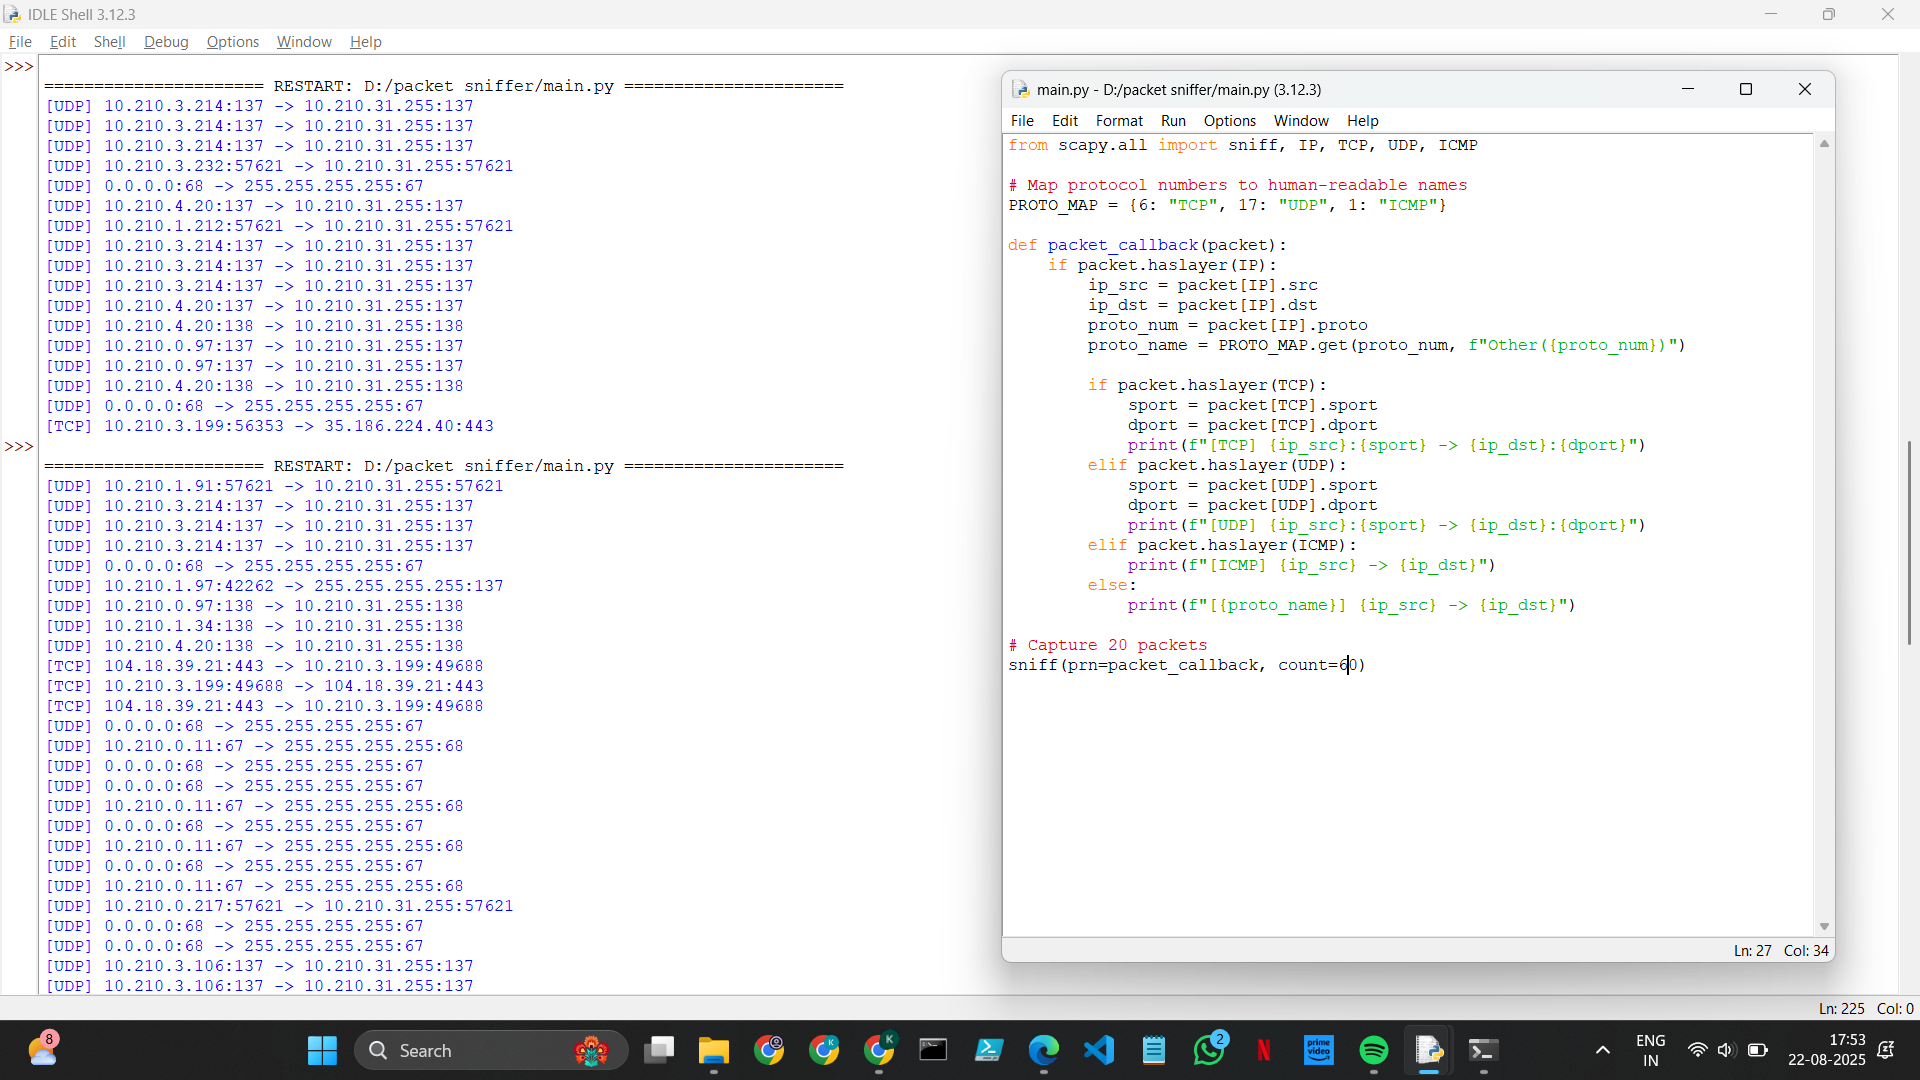
Task: Click the PROTO_MAP dictionary line in editor
Action: pos(1228,205)
